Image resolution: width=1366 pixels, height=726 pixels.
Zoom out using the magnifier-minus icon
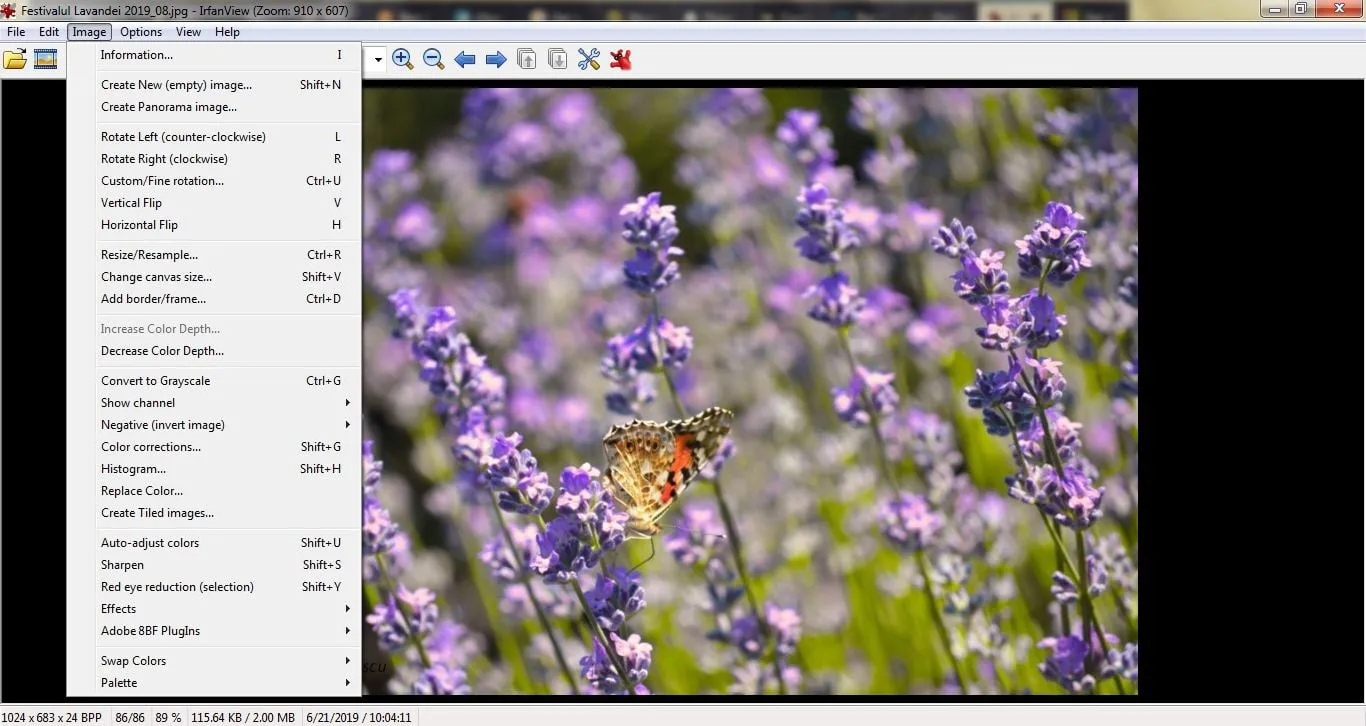[x=433, y=58]
